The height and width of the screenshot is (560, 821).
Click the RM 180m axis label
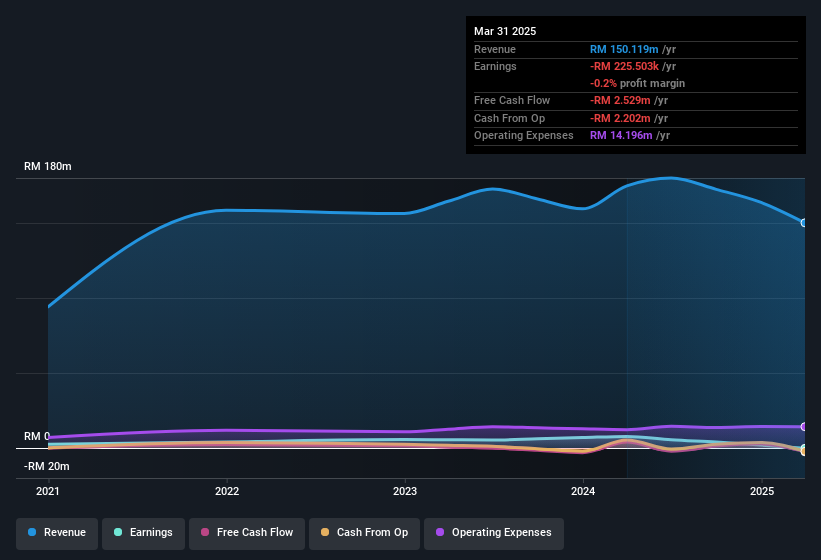coord(48,166)
